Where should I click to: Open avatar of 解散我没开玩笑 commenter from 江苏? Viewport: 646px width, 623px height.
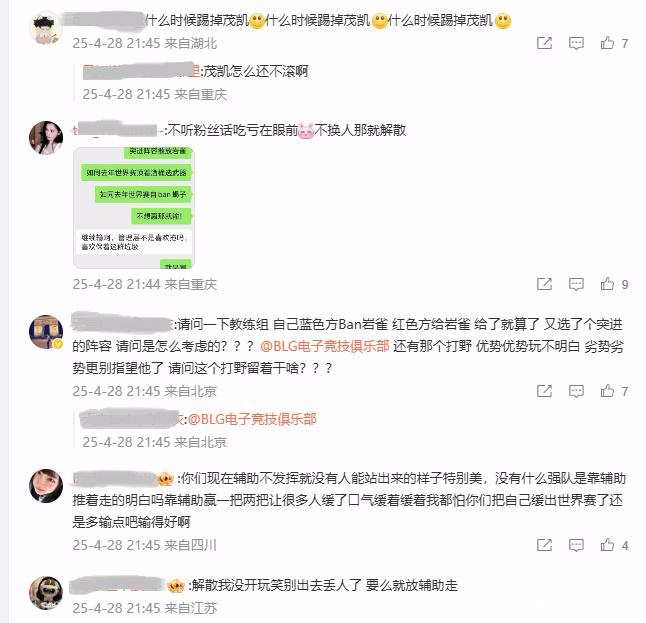tap(46, 593)
